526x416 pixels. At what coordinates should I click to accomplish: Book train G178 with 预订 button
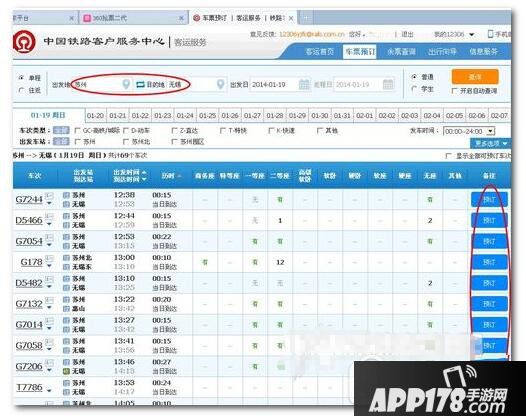click(x=489, y=262)
